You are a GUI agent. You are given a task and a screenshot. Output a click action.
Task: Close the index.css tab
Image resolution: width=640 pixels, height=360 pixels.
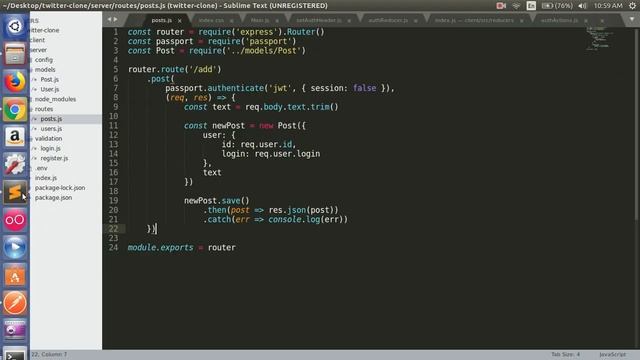click(231, 20)
